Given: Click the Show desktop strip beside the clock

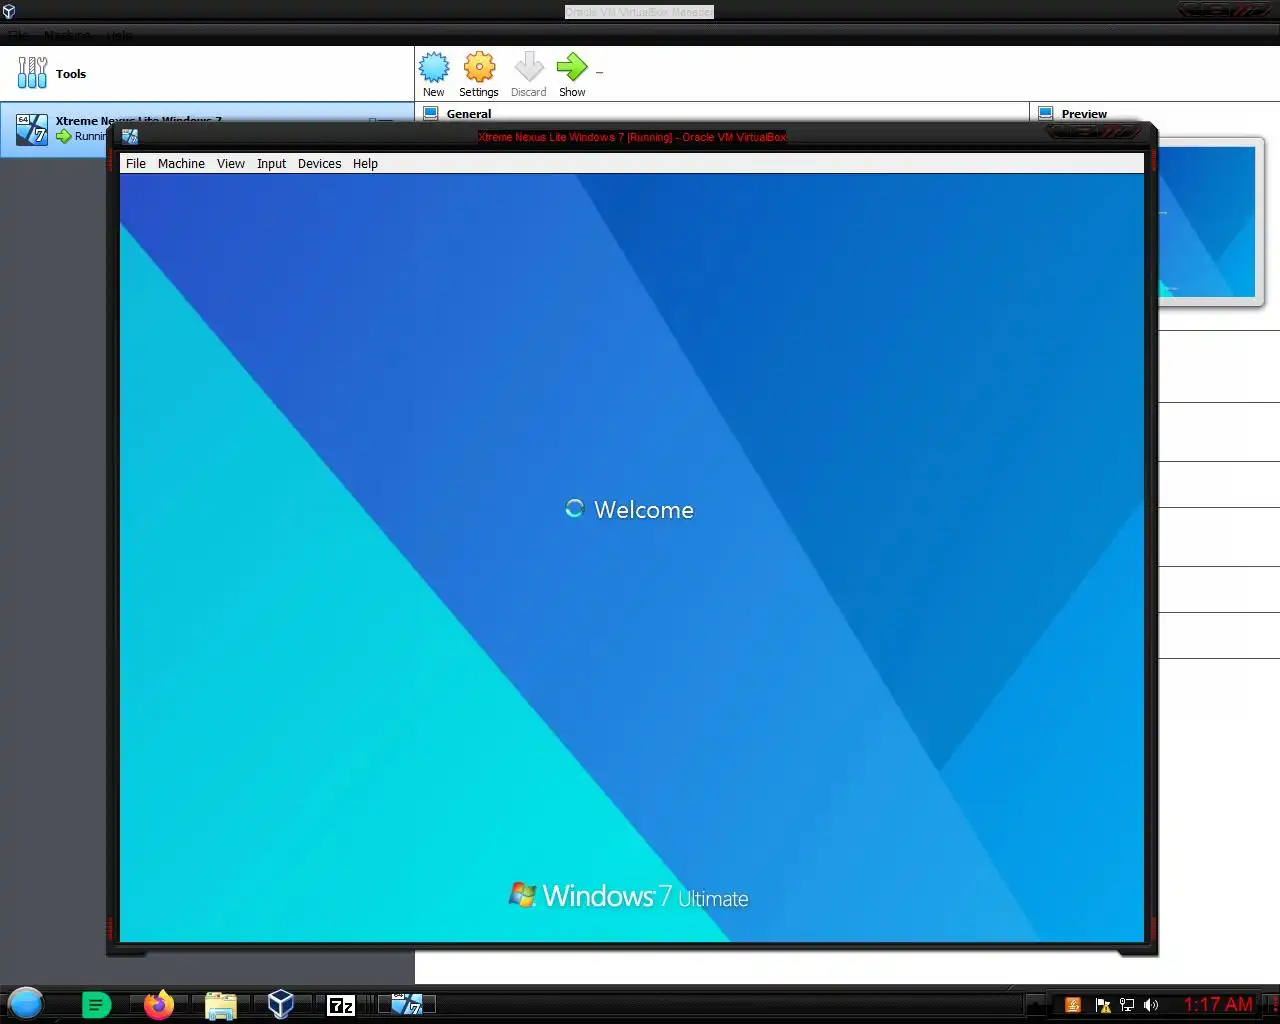Looking at the screenshot, I should click(1272, 1004).
